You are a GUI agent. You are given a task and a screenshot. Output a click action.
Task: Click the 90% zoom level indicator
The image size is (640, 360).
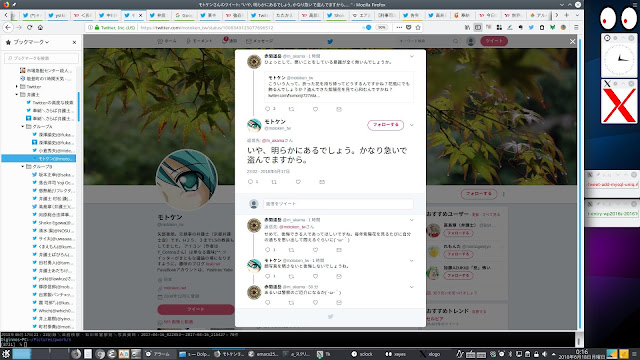coord(382,27)
